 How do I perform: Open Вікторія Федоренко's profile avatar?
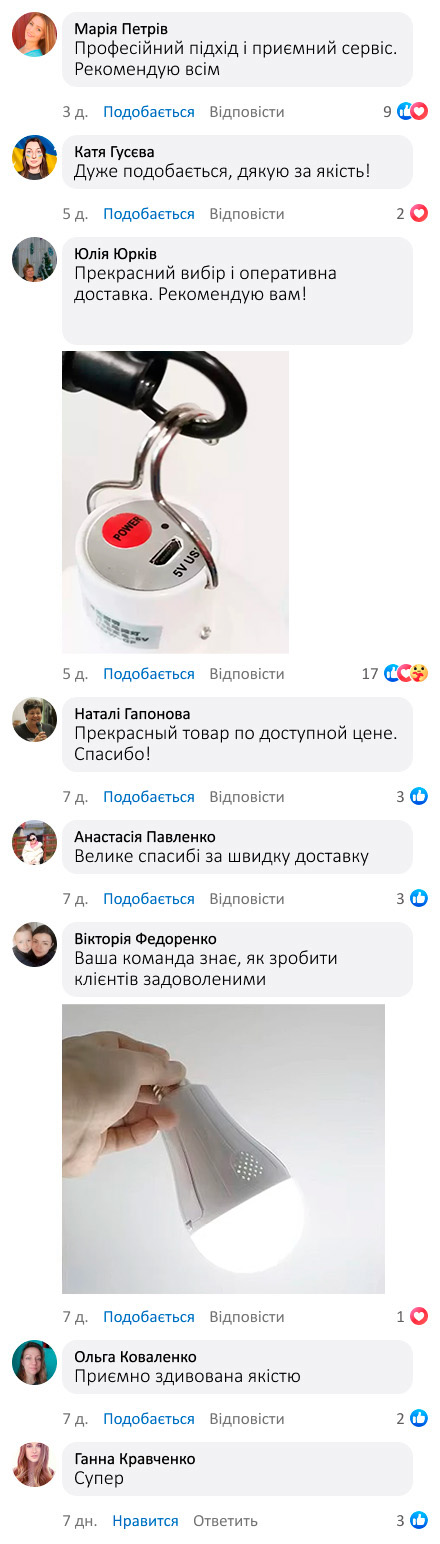point(34,944)
